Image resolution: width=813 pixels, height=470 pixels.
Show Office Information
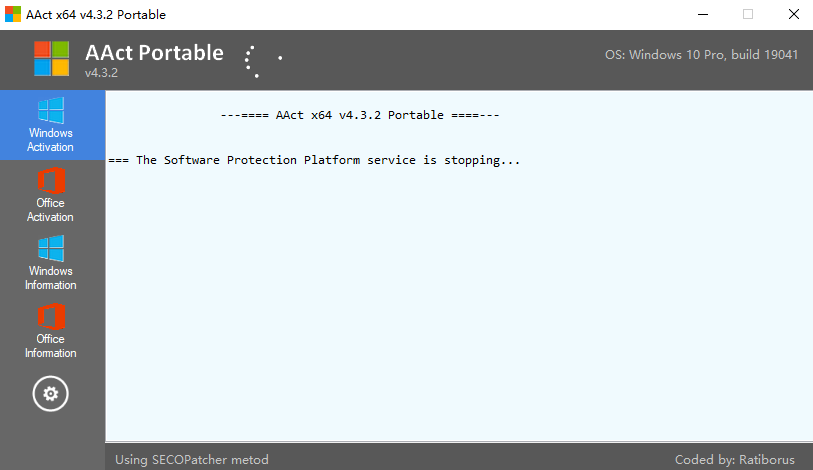[51, 331]
